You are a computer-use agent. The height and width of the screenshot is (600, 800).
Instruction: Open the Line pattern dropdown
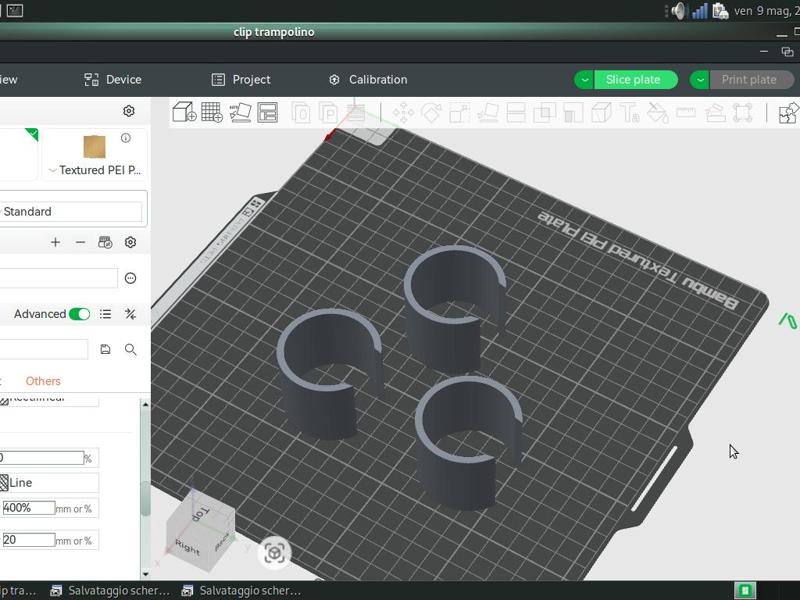[x=50, y=483]
